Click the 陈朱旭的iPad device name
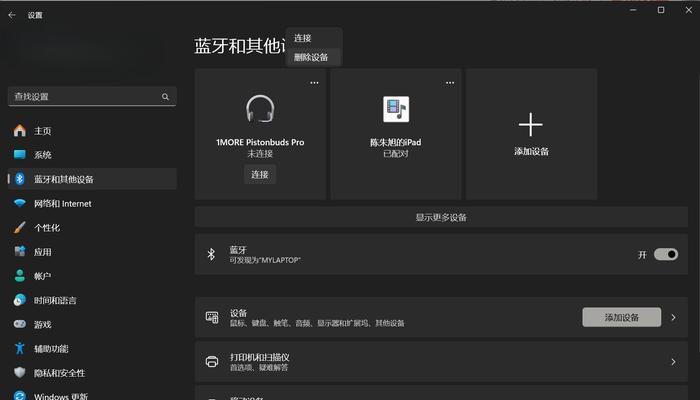Image resolution: width=700 pixels, height=400 pixels. [x=396, y=142]
